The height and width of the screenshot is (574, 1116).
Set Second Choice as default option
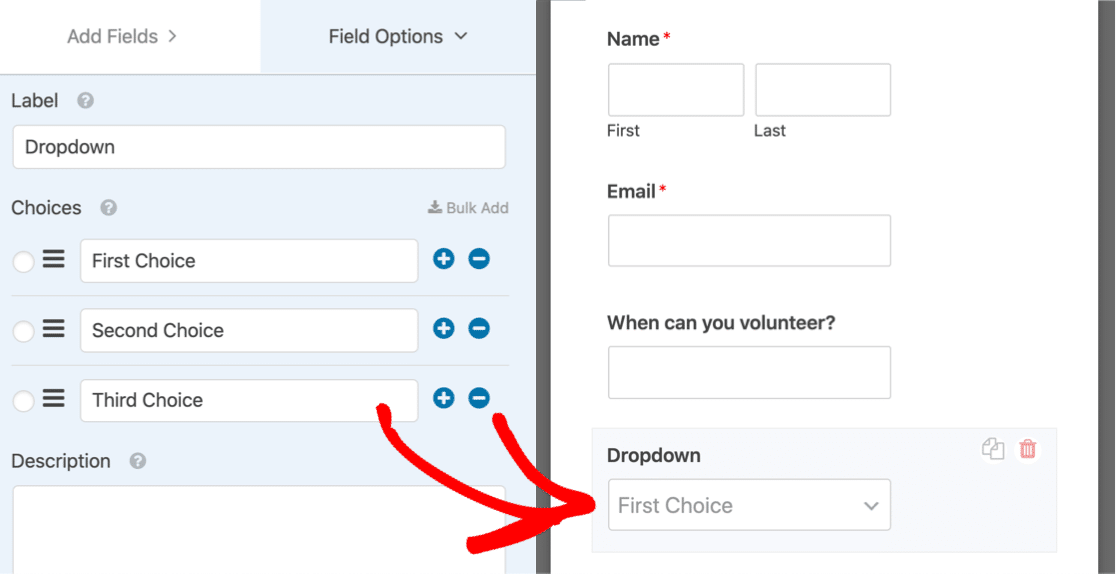click(x=23, y=332)
